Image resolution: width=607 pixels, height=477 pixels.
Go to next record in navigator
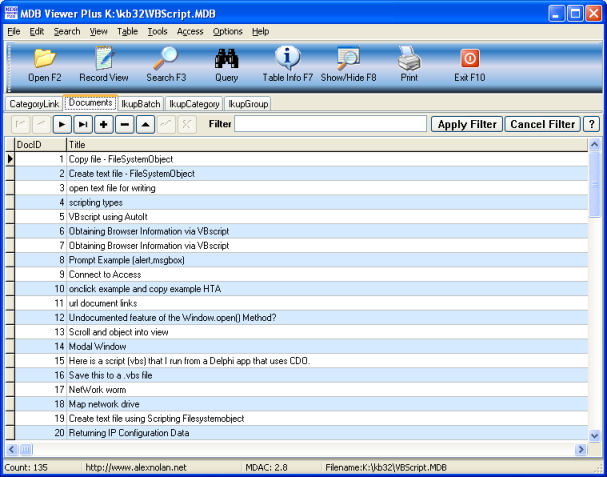point(61,124)
